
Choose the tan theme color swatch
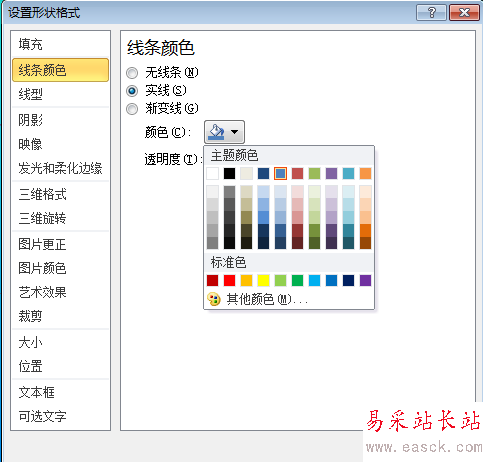tap(246, 173)
